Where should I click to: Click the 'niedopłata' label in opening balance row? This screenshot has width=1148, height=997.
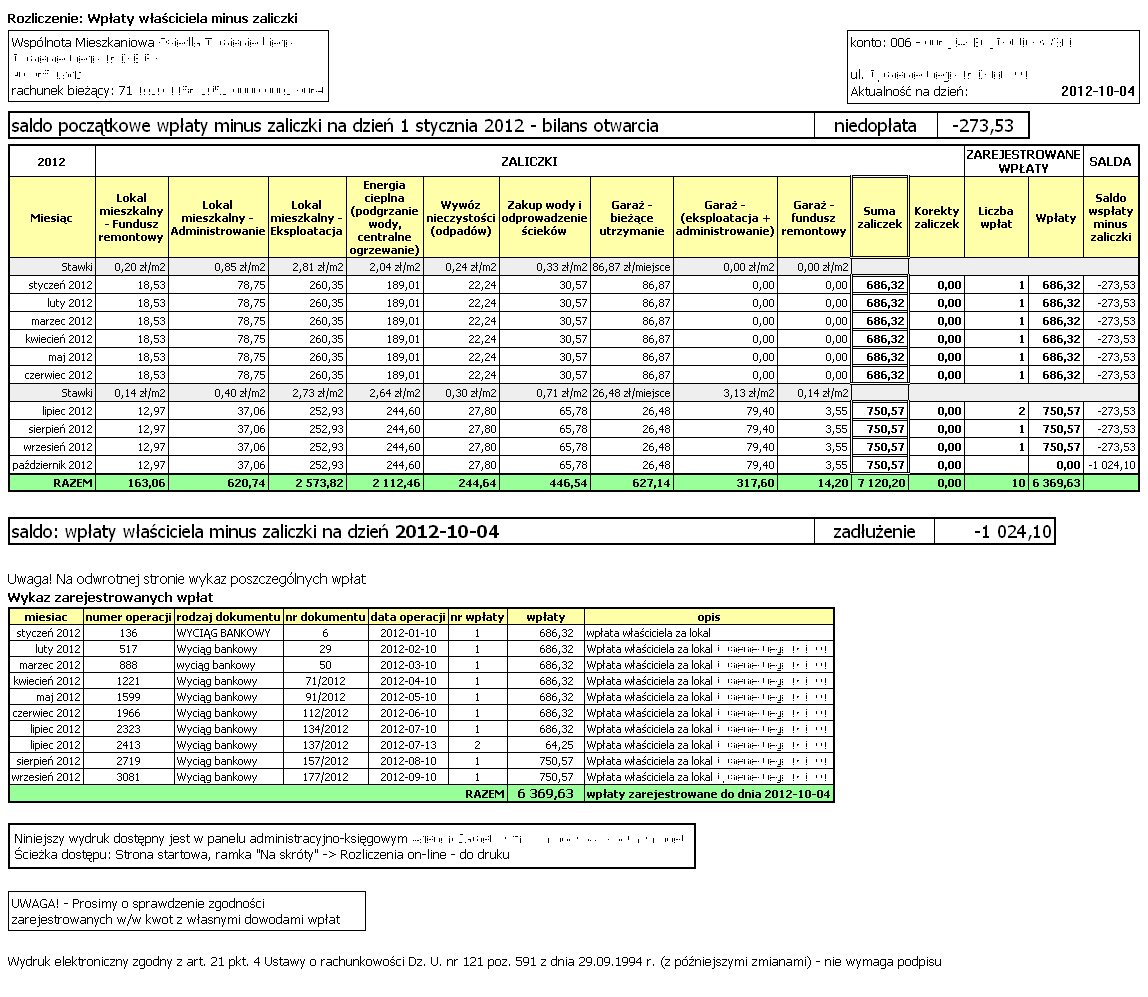875,126
